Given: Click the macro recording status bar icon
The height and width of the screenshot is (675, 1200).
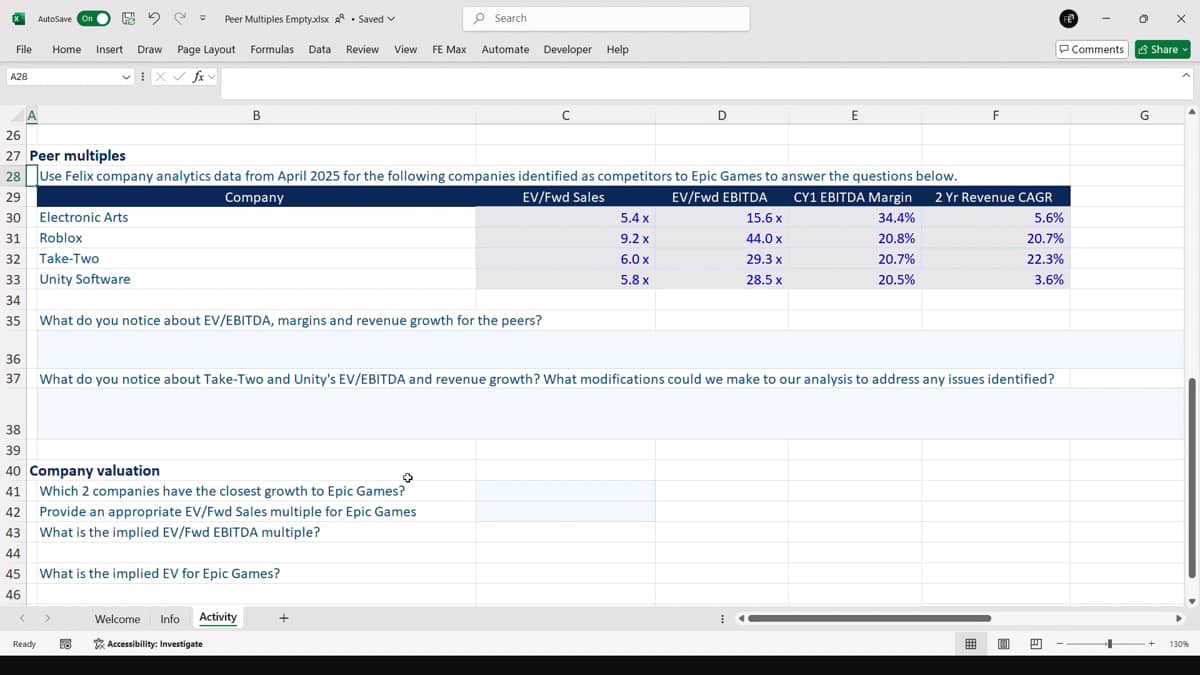Looking at the screenshot, I should pos(65,644).
